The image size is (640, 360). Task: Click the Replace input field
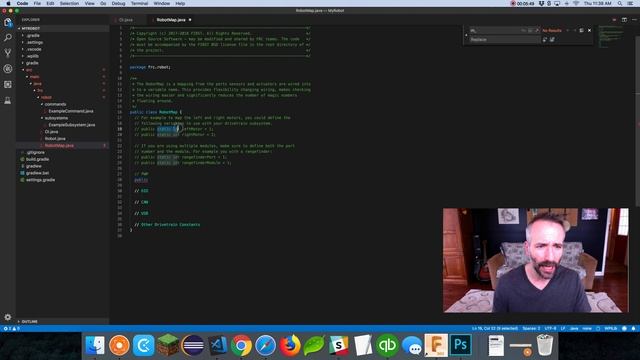point(504,40)
